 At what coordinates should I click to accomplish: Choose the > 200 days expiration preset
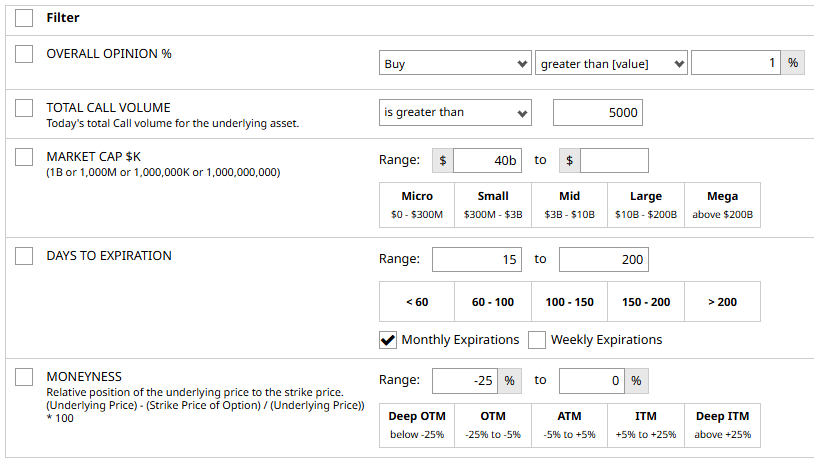click(x=722, y=302)
